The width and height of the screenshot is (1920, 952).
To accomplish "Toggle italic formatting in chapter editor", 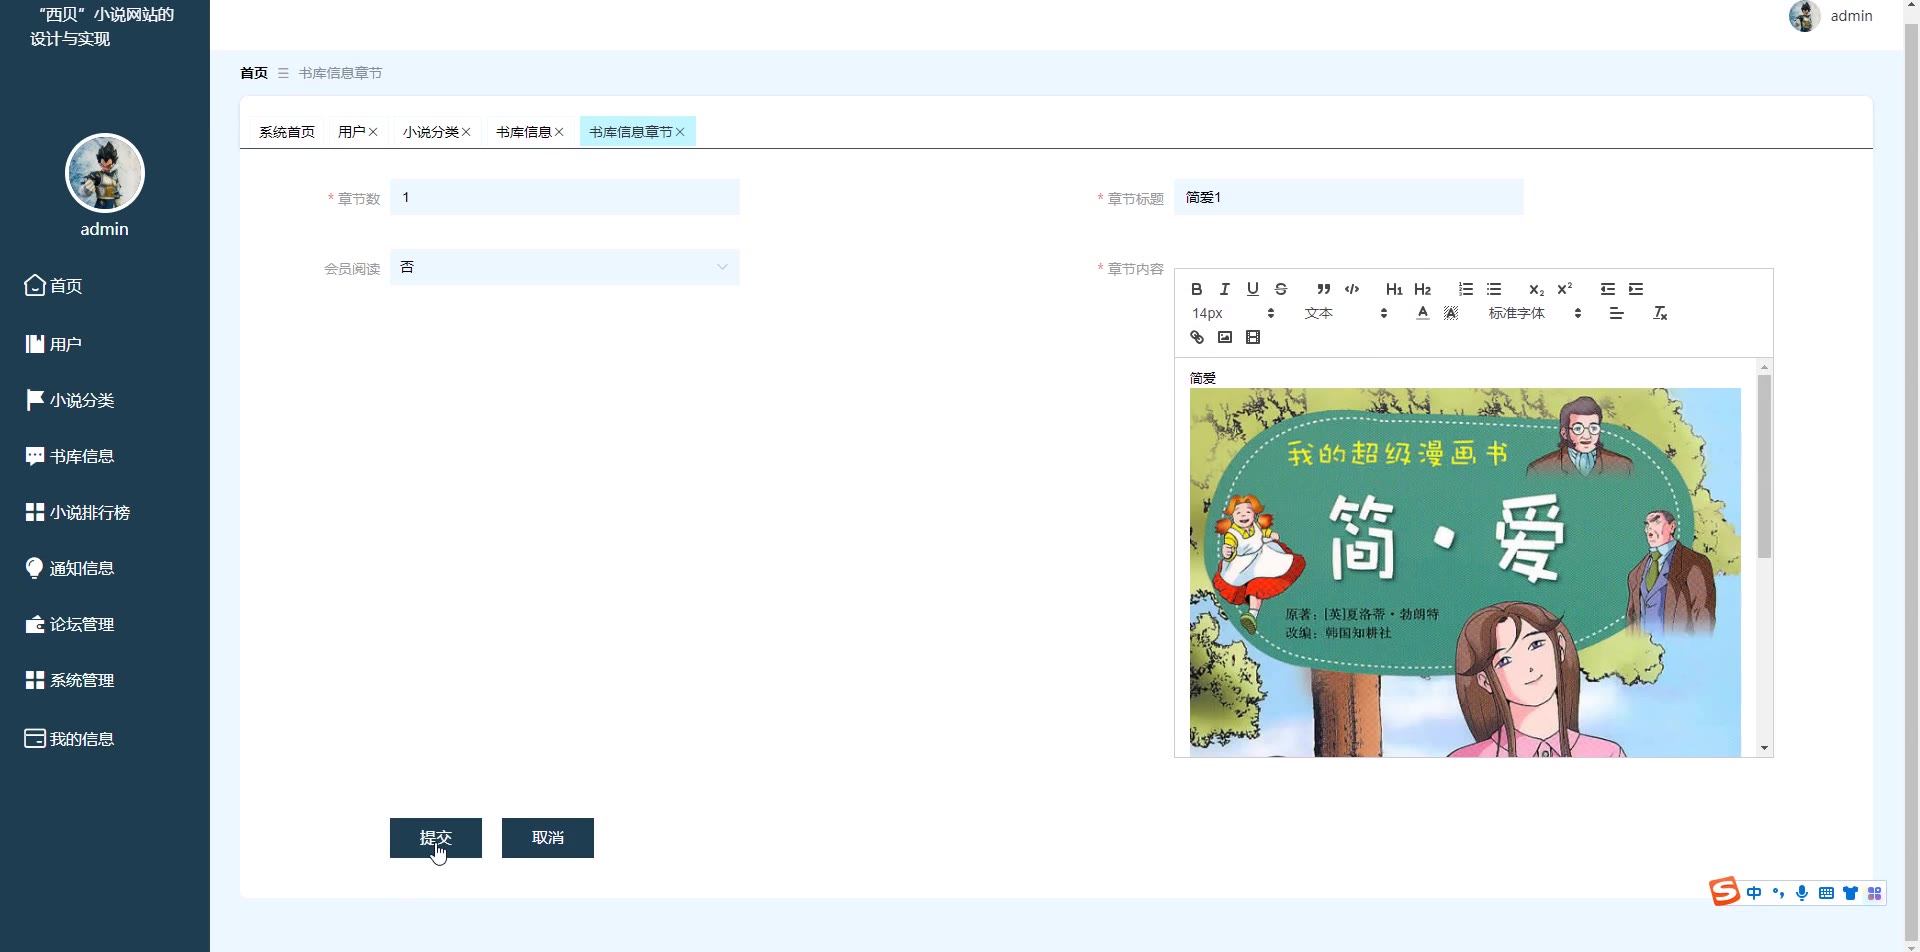I will tap(1224, 289).
